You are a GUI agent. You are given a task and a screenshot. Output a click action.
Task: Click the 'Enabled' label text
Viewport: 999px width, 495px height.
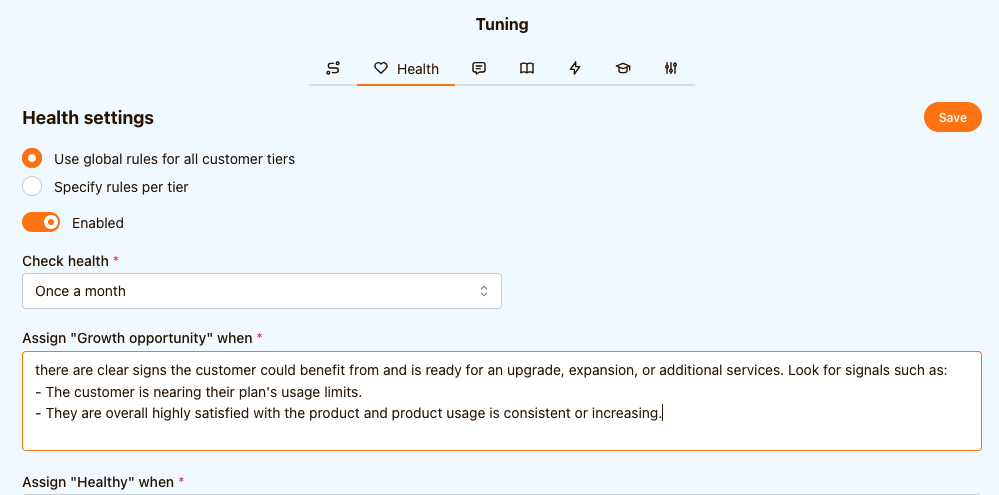click(98, 223)
